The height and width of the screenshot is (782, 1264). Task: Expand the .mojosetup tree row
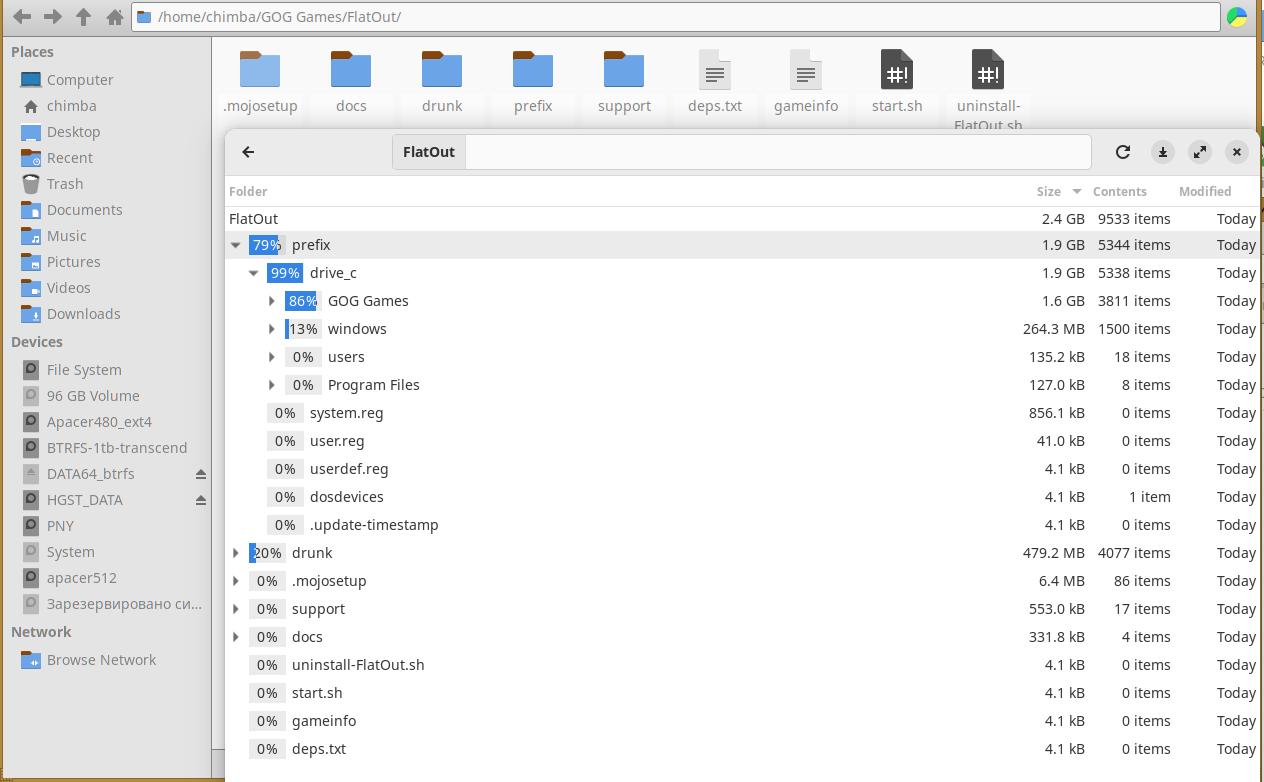[x=236, y=581]
